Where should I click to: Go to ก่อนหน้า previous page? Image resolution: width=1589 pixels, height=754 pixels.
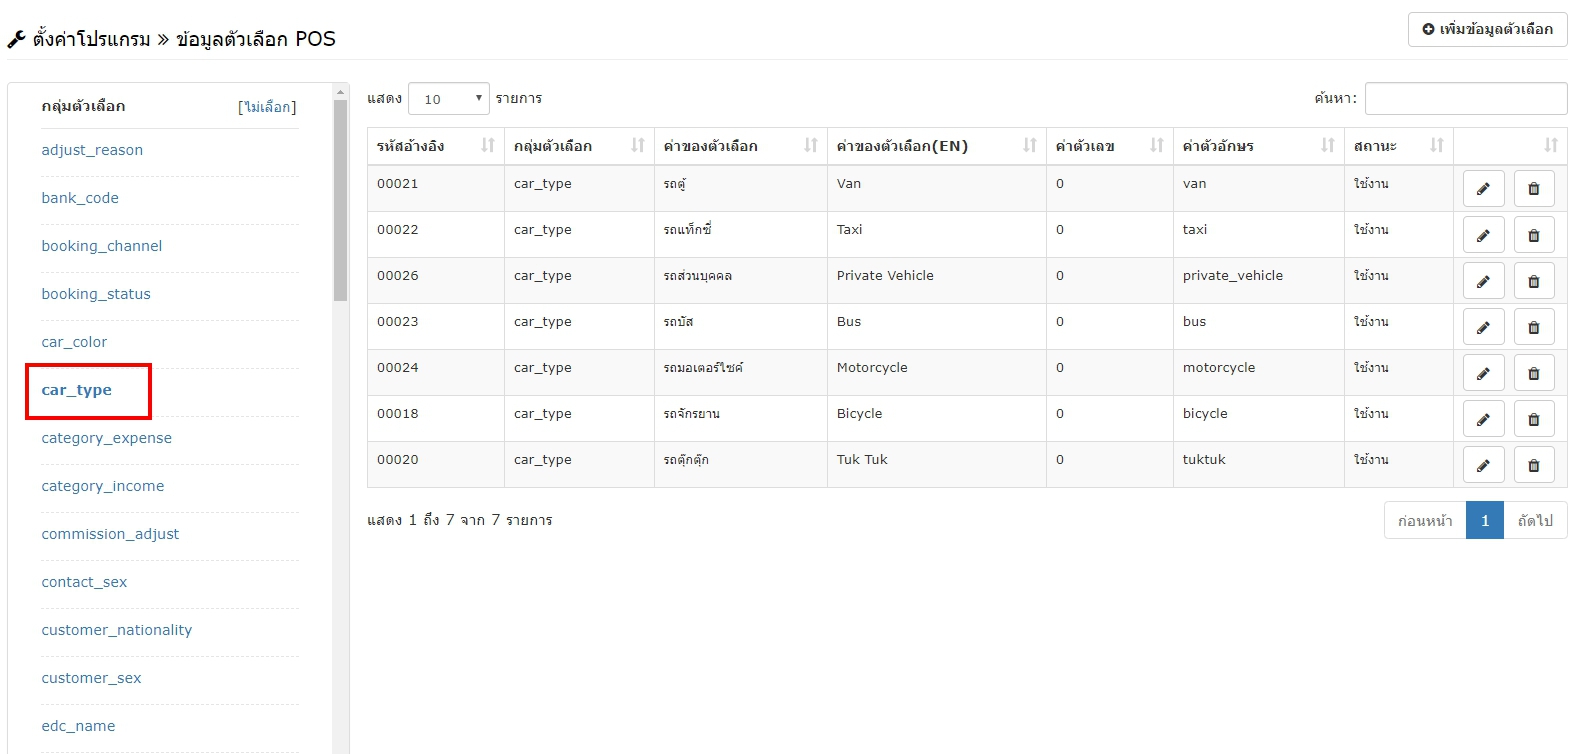pyautogui.click(x=1425, y=520)
